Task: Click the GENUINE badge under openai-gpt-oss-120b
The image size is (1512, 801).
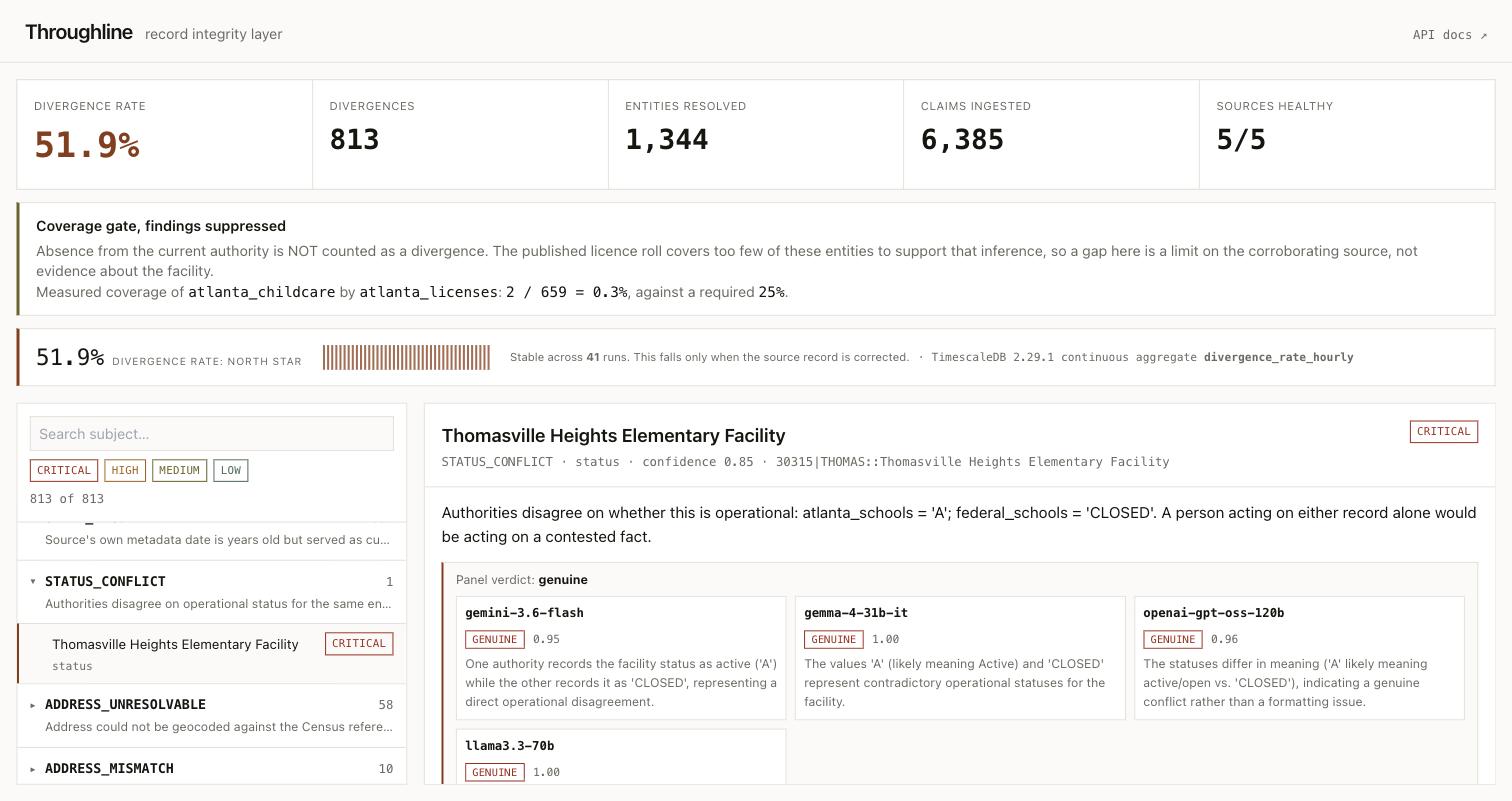Action: point(1172,639)
